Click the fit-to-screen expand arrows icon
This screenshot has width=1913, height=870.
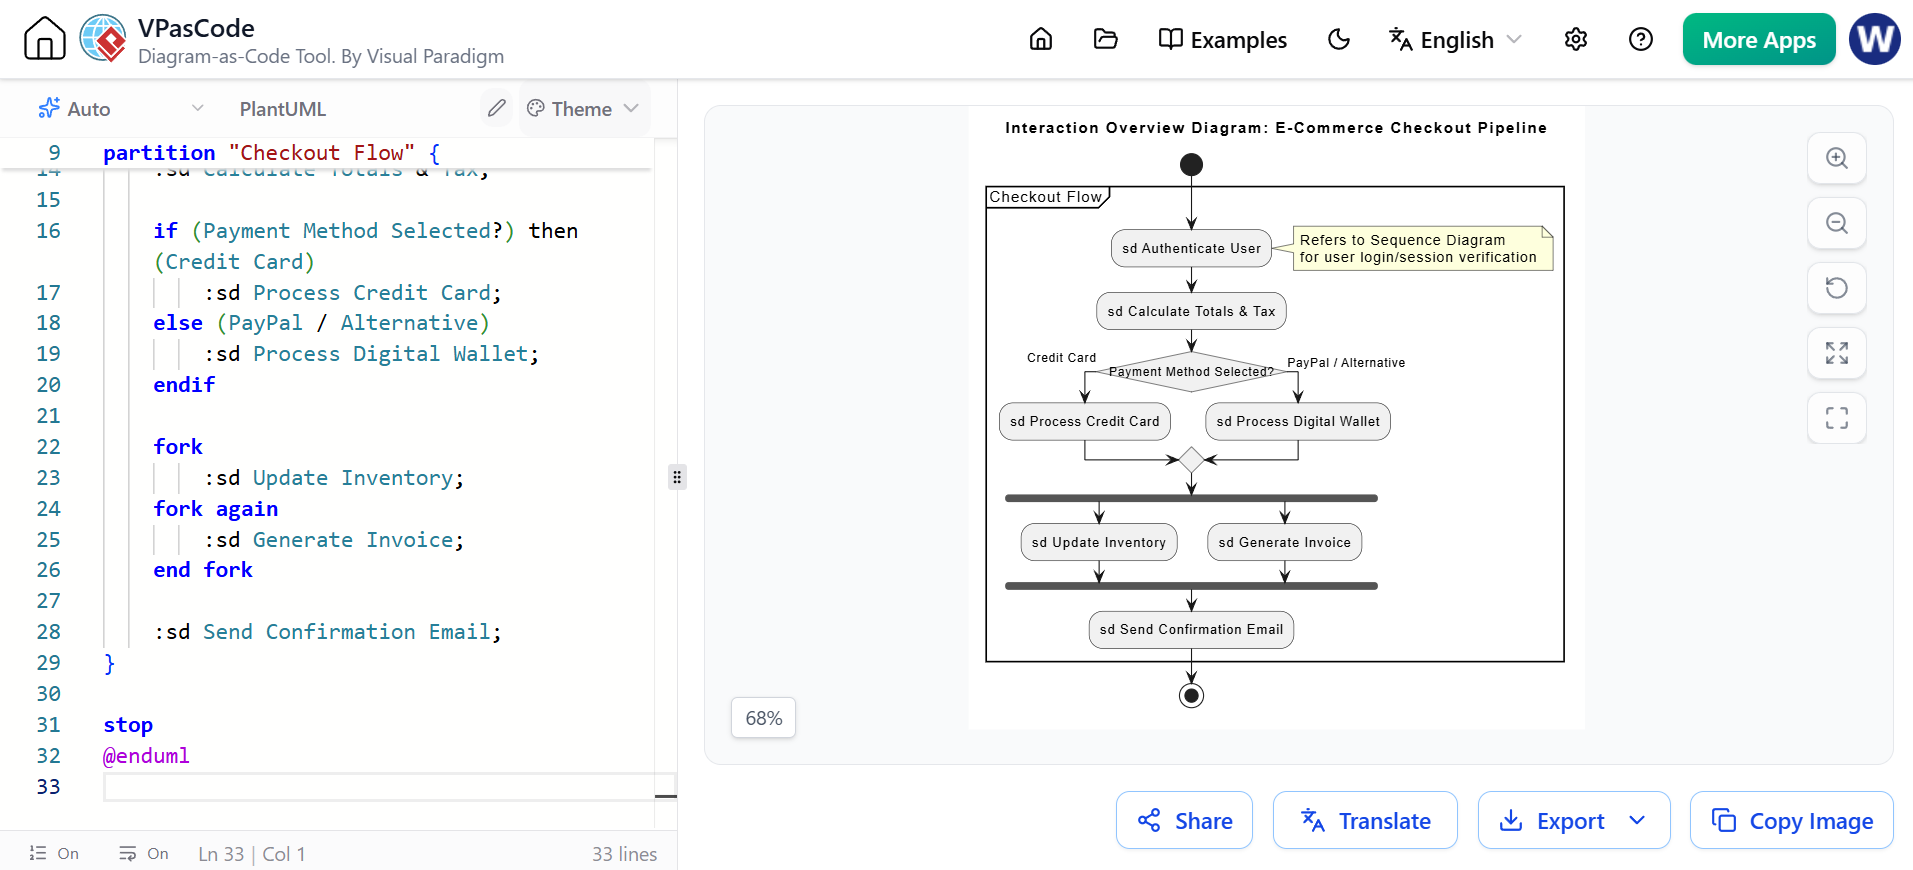coord(1837,353)
